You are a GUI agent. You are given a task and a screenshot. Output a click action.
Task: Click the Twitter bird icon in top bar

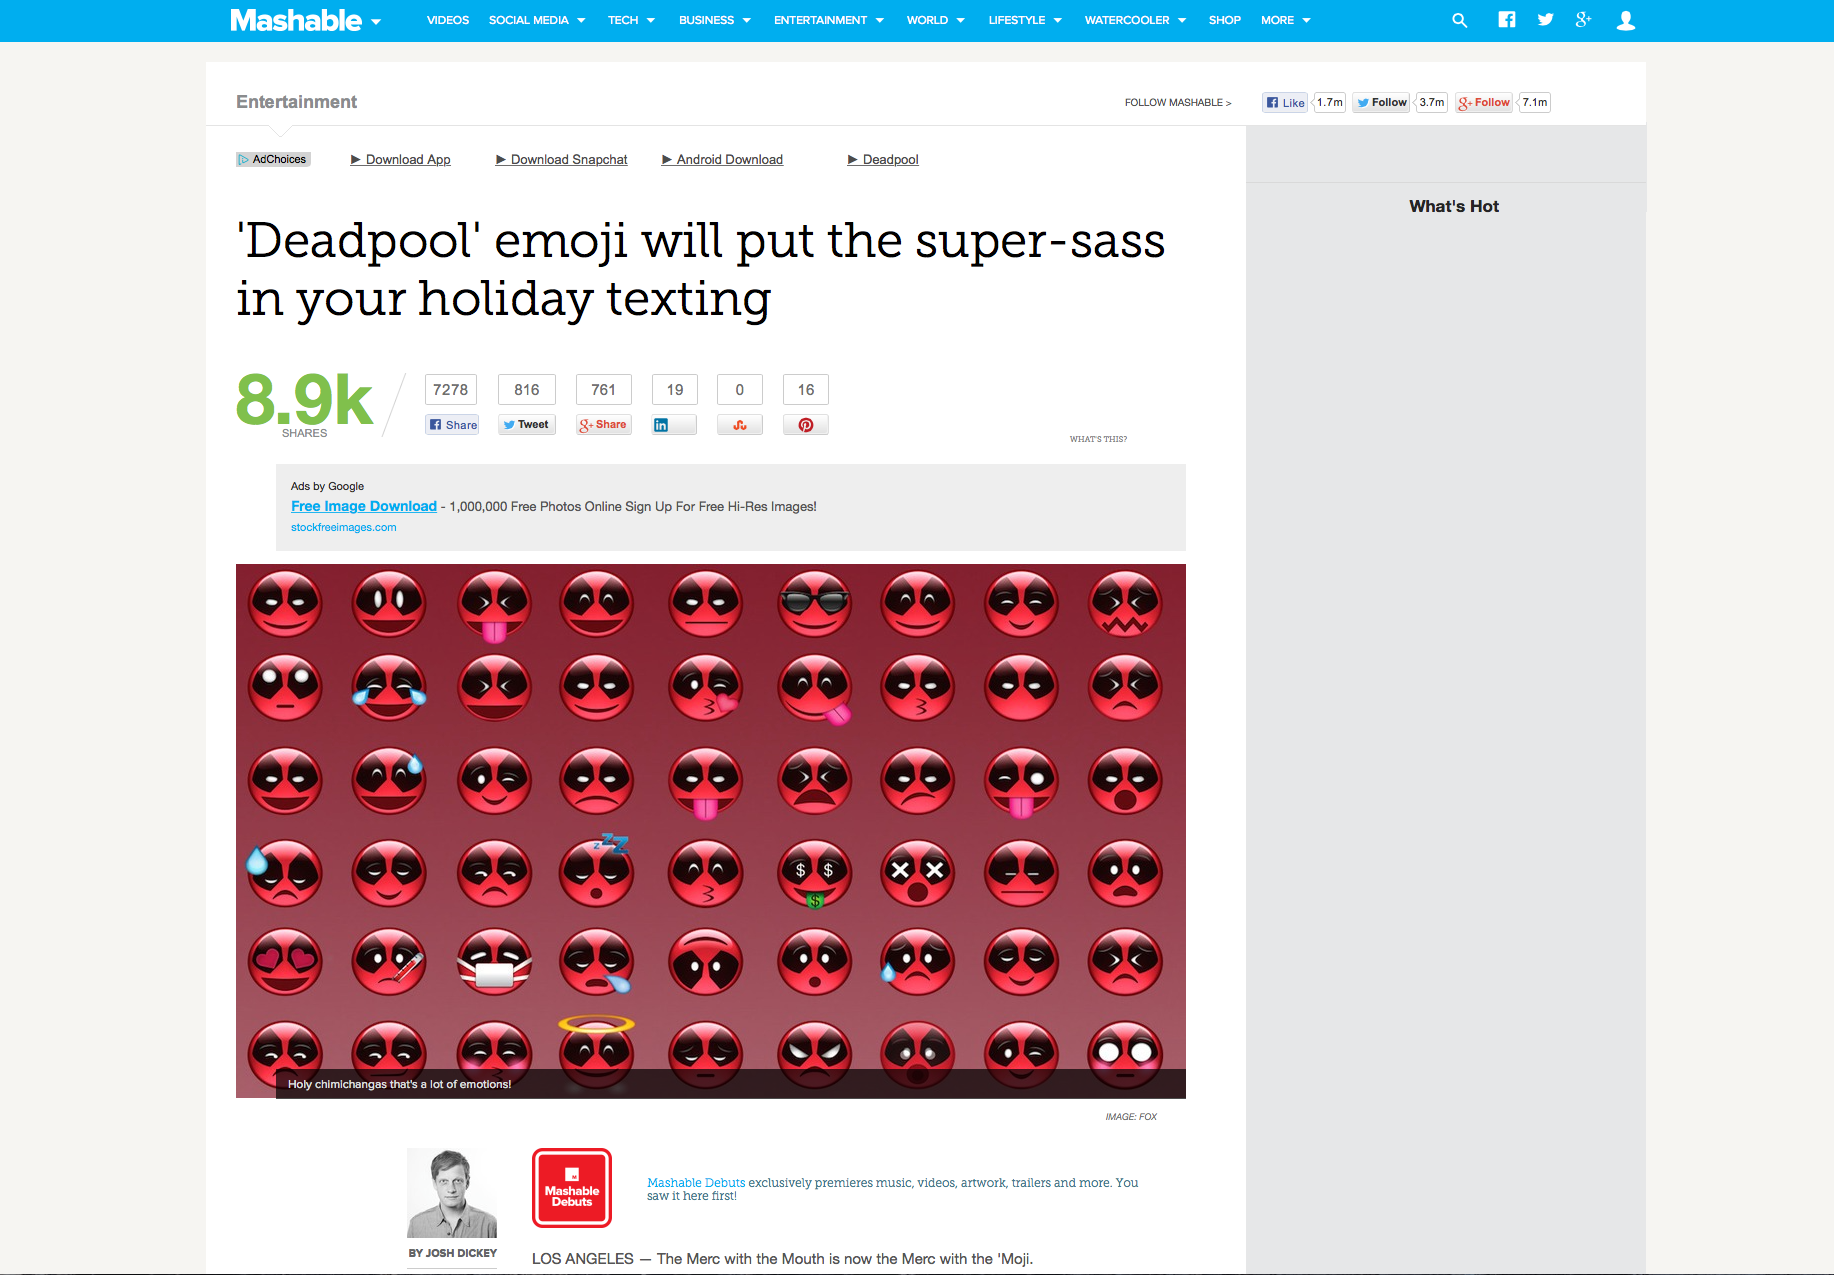pos(1545,19)
